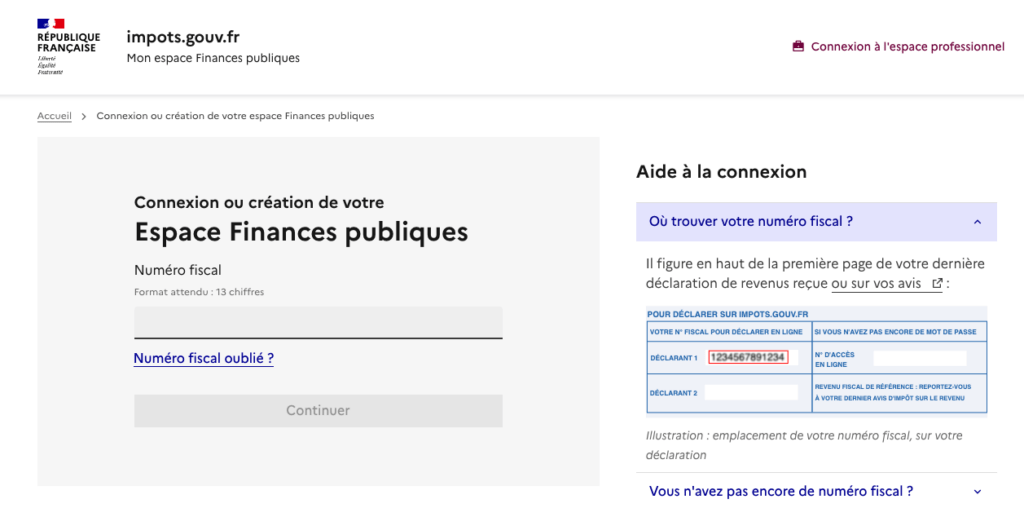Click the external link icon after 'ou sur vos avis'
This screenshot has height=508, width=1024.
pos(937,283)
